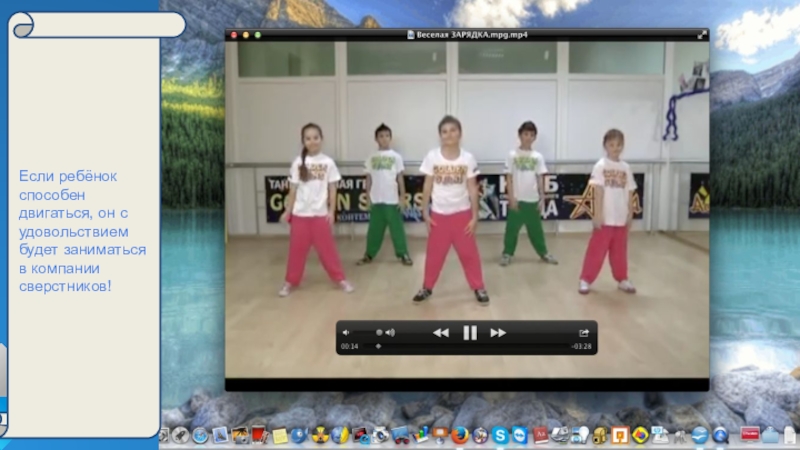The width and height of the screenshot is (800, 450).
Task: Click the playback position marker on the timeline
Action: pyautogui.click(x=378, y=346)
